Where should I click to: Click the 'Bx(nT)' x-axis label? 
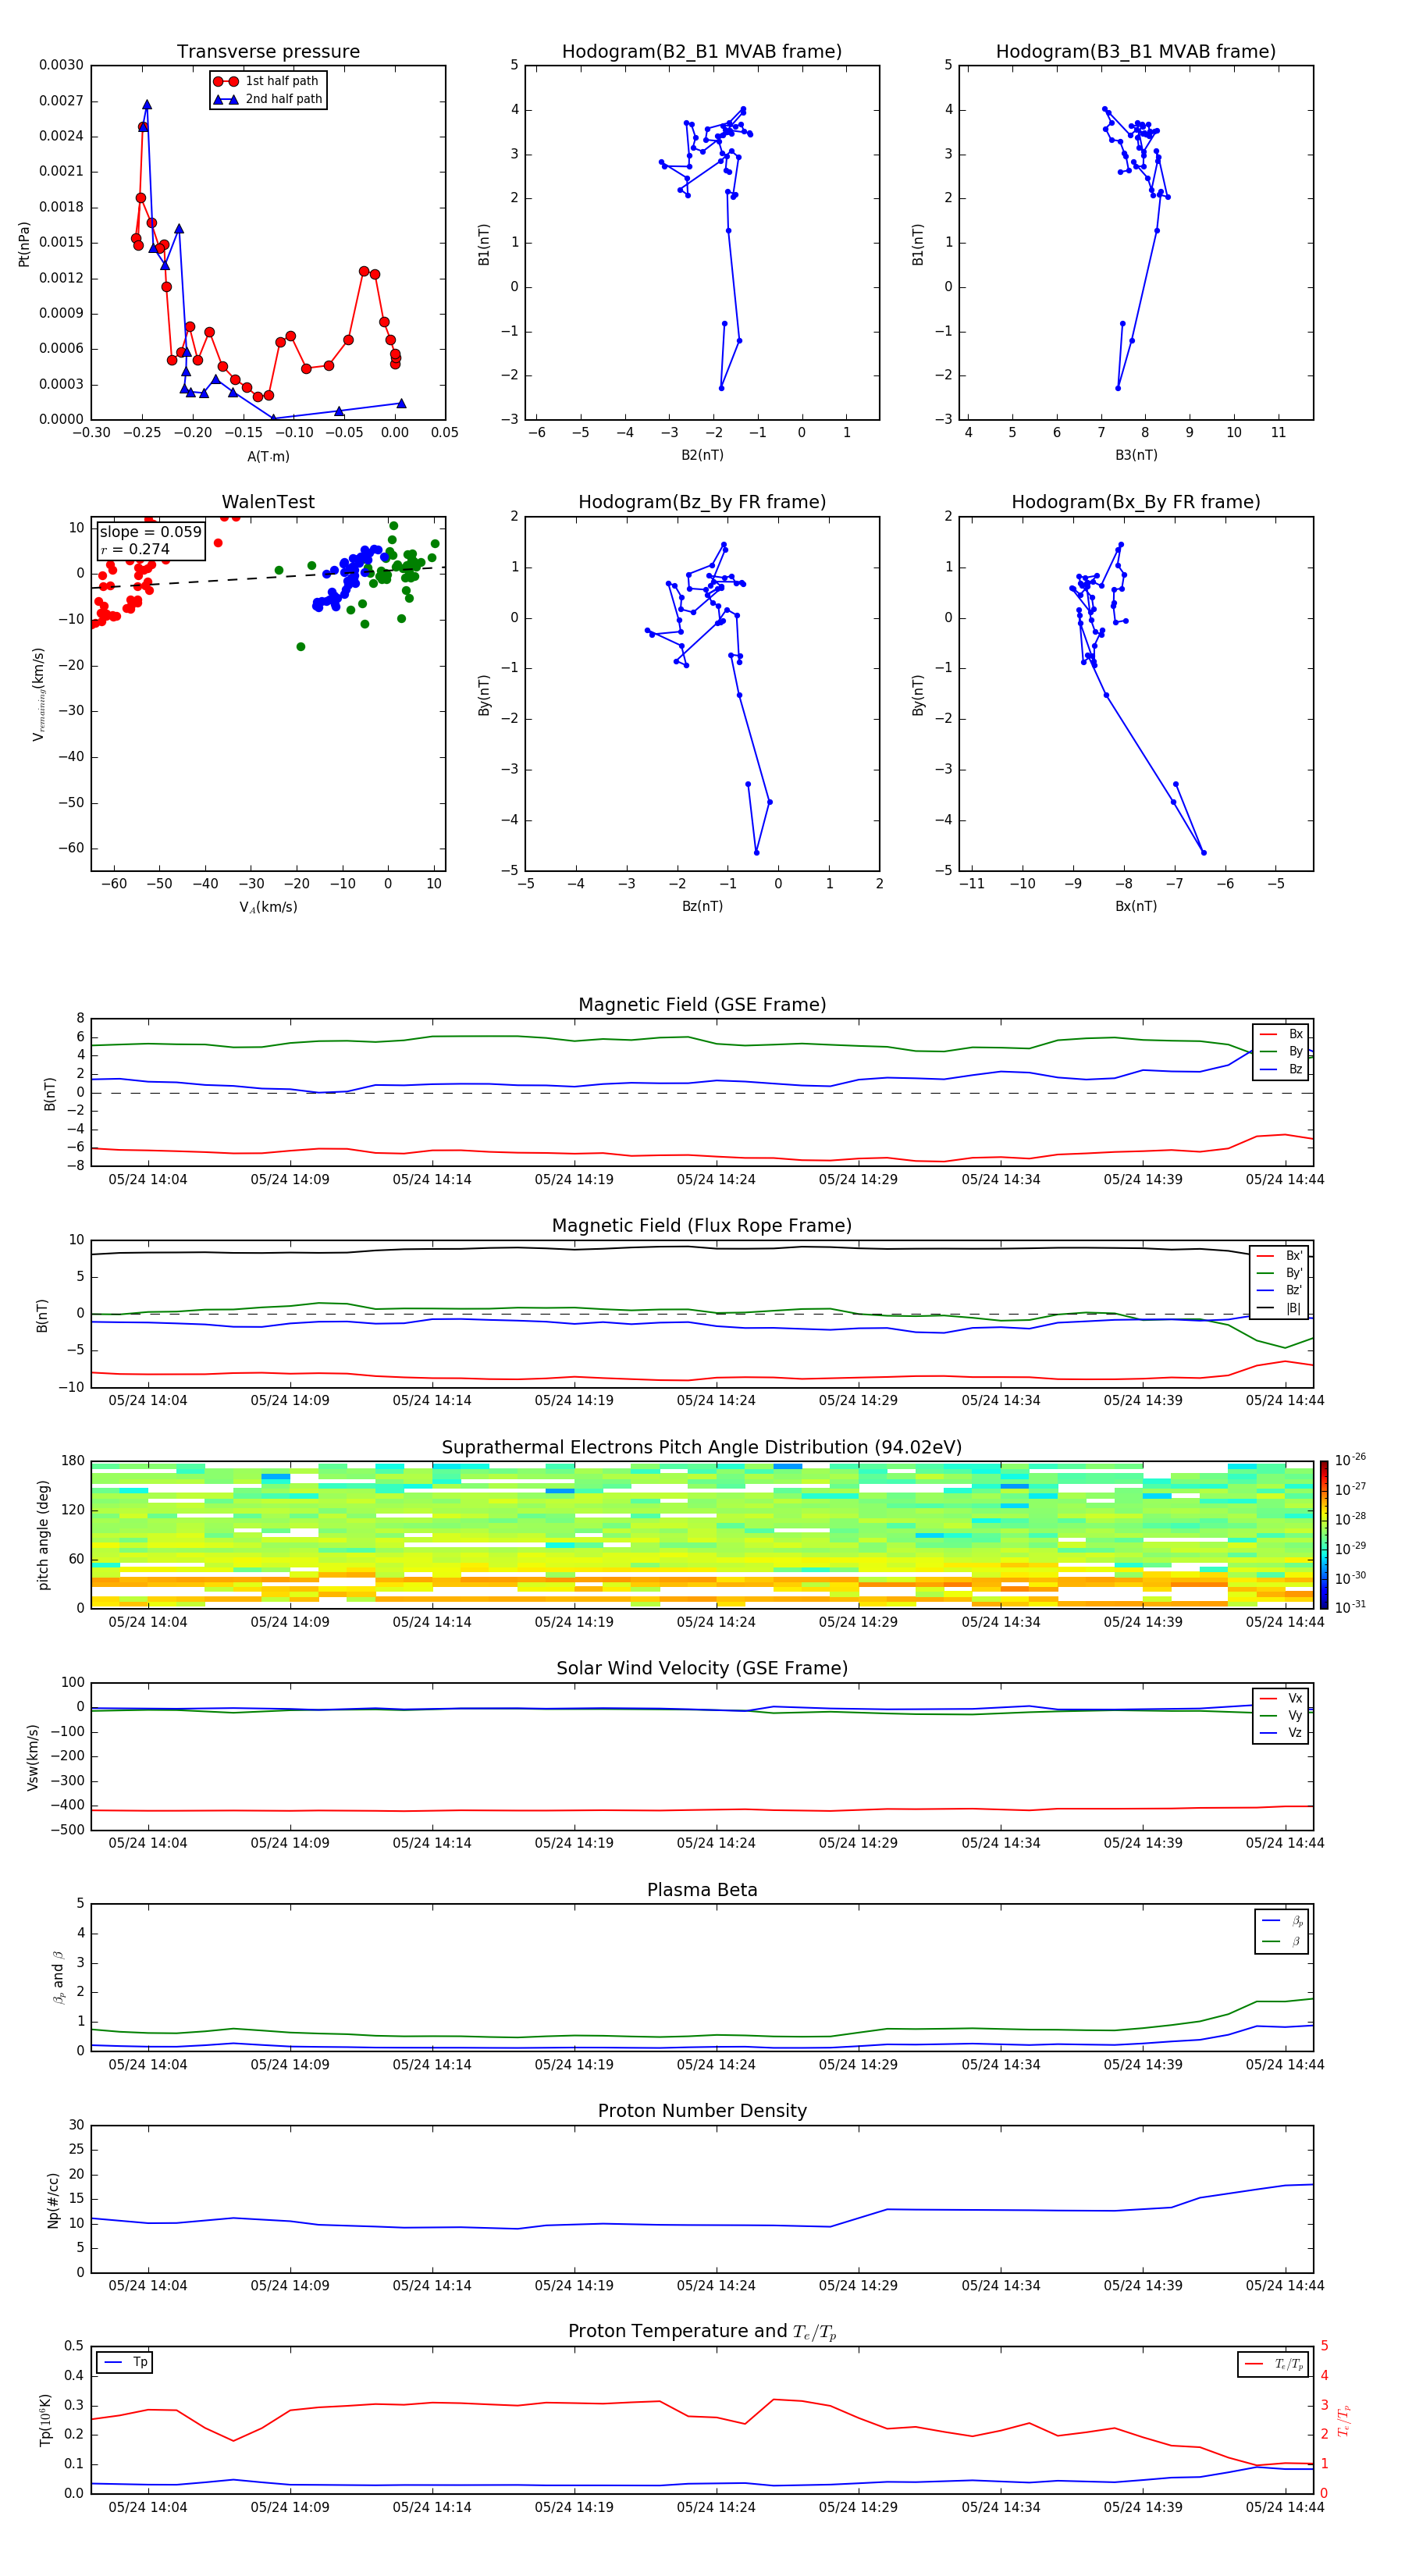[1136, 906]
